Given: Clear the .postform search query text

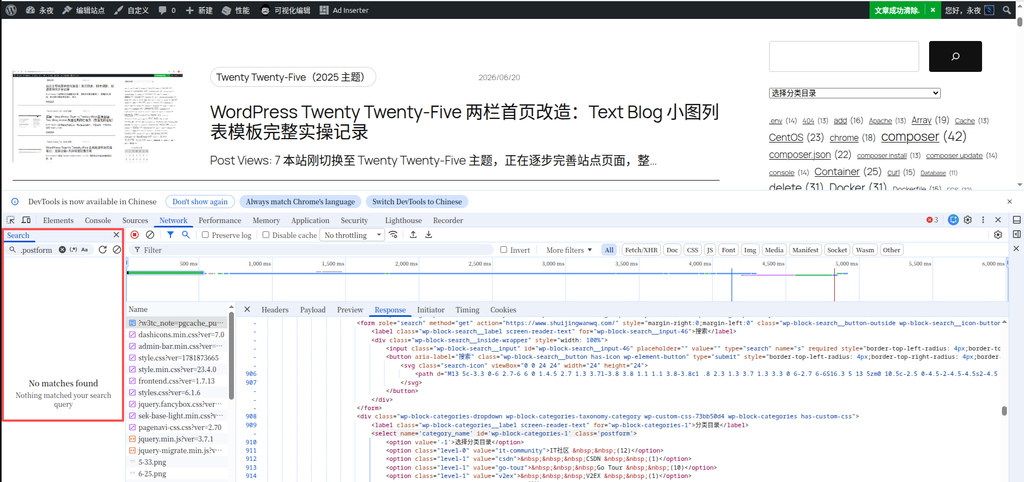Looking at the screenshot, I should pyautogui.click(x=62, y=249).
